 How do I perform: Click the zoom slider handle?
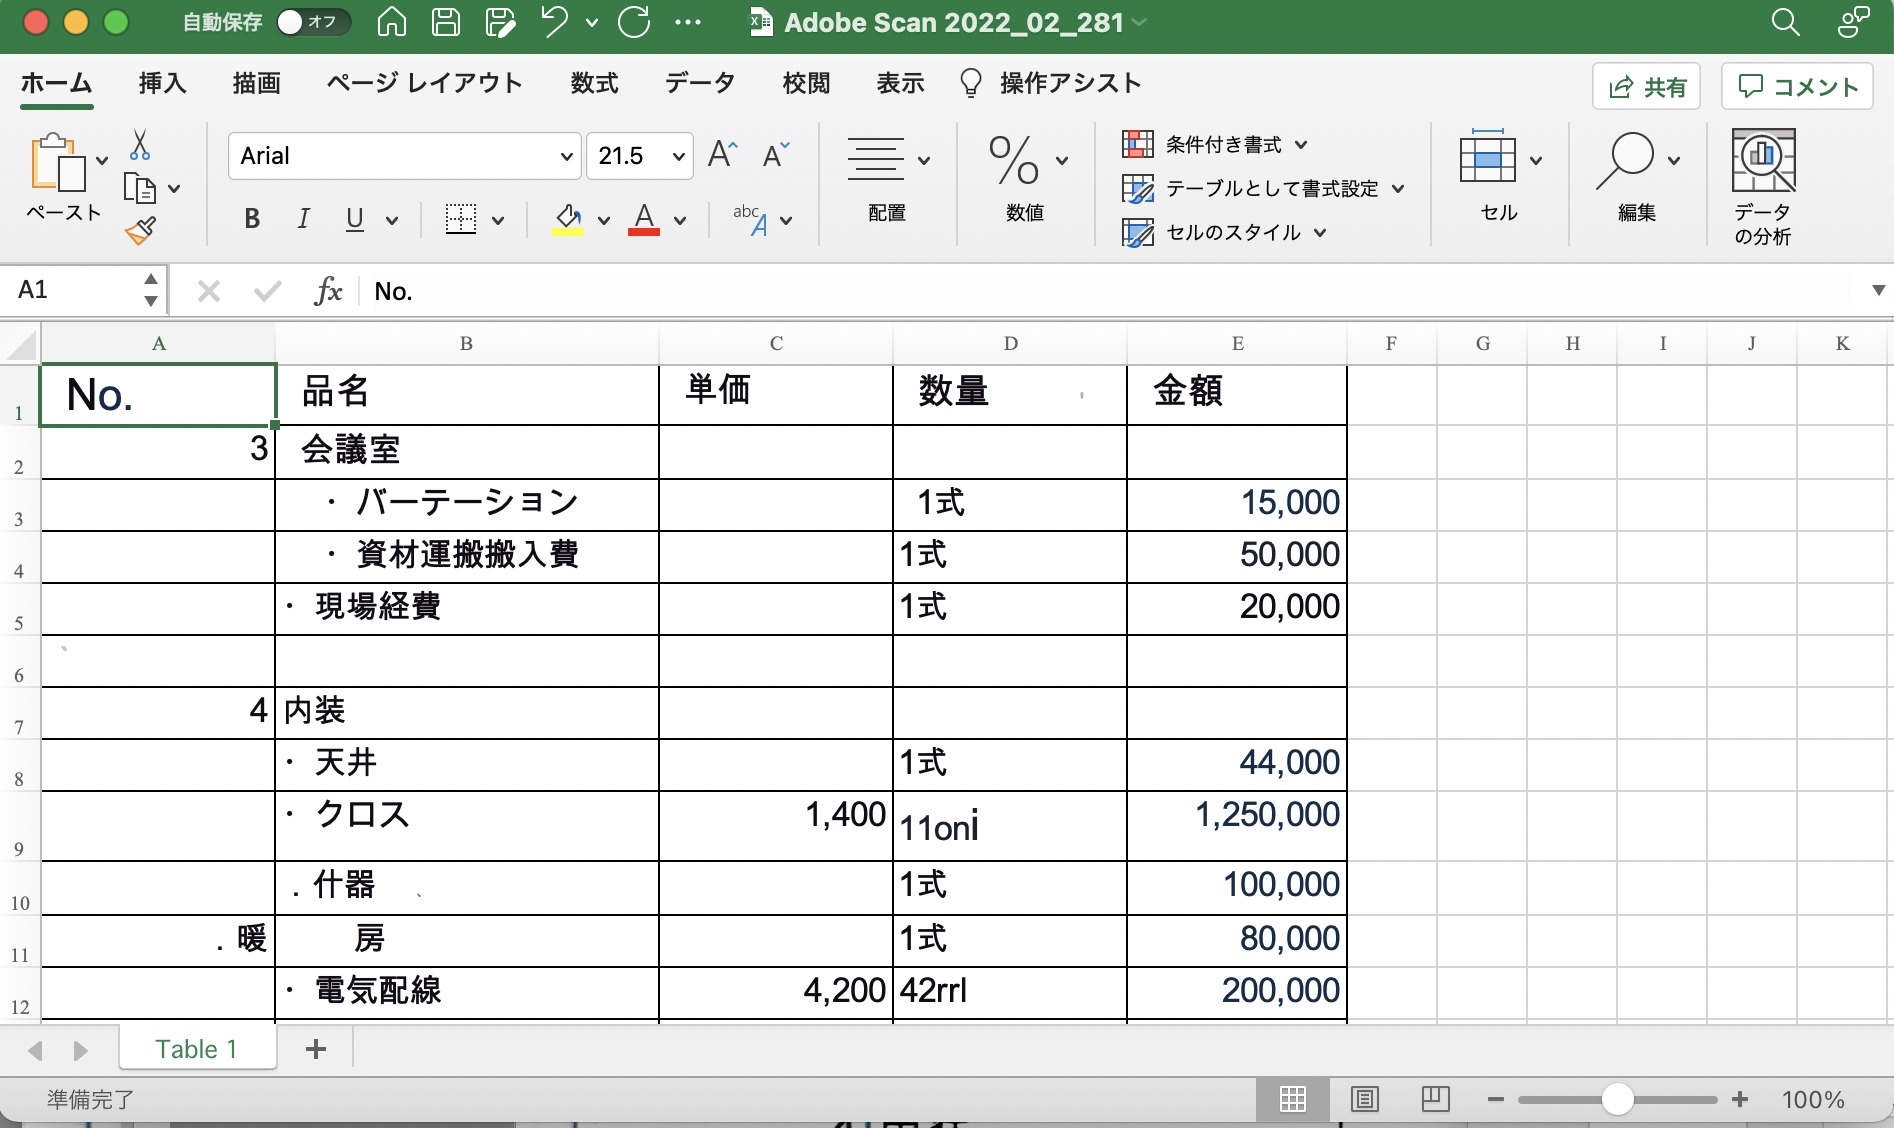point(1617,1099)
